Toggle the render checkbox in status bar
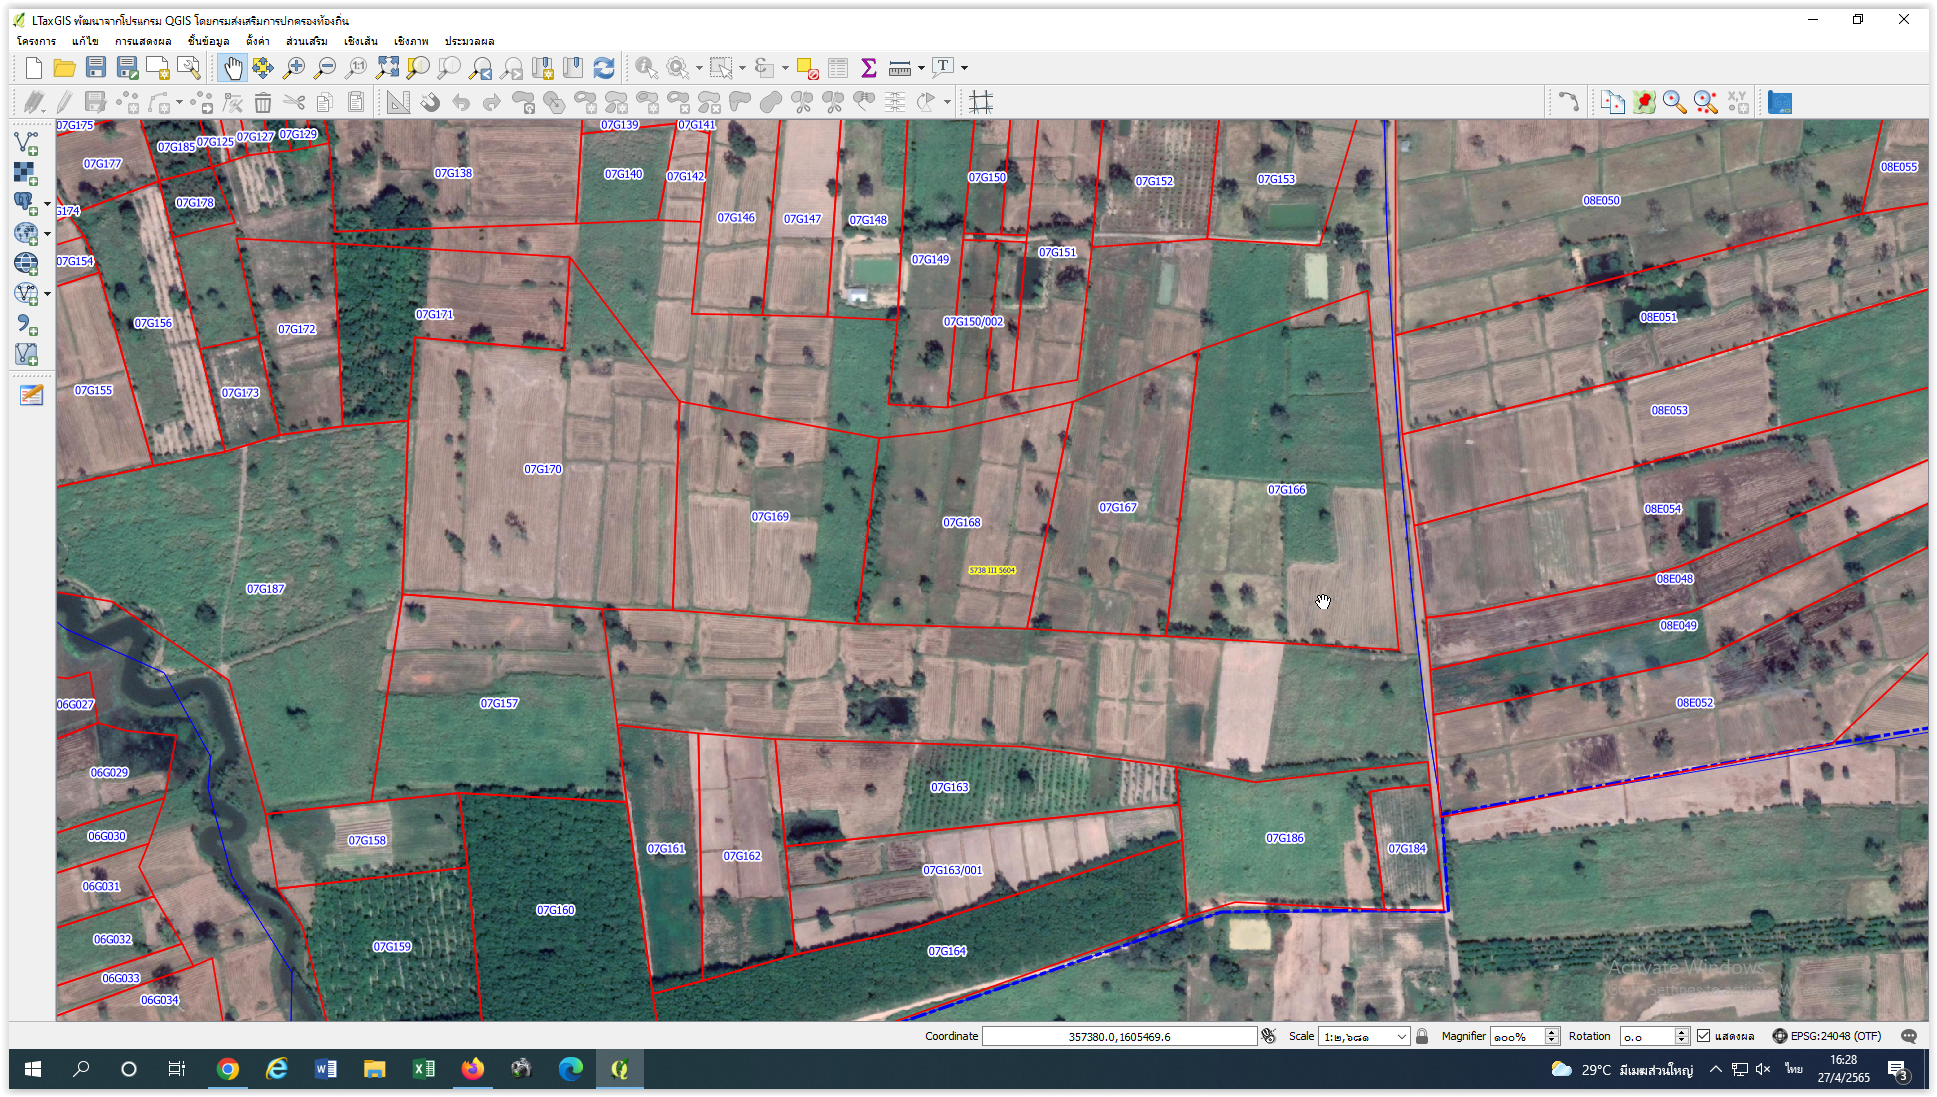The image size is (1937, 1097). (x=1704, y=1036)
